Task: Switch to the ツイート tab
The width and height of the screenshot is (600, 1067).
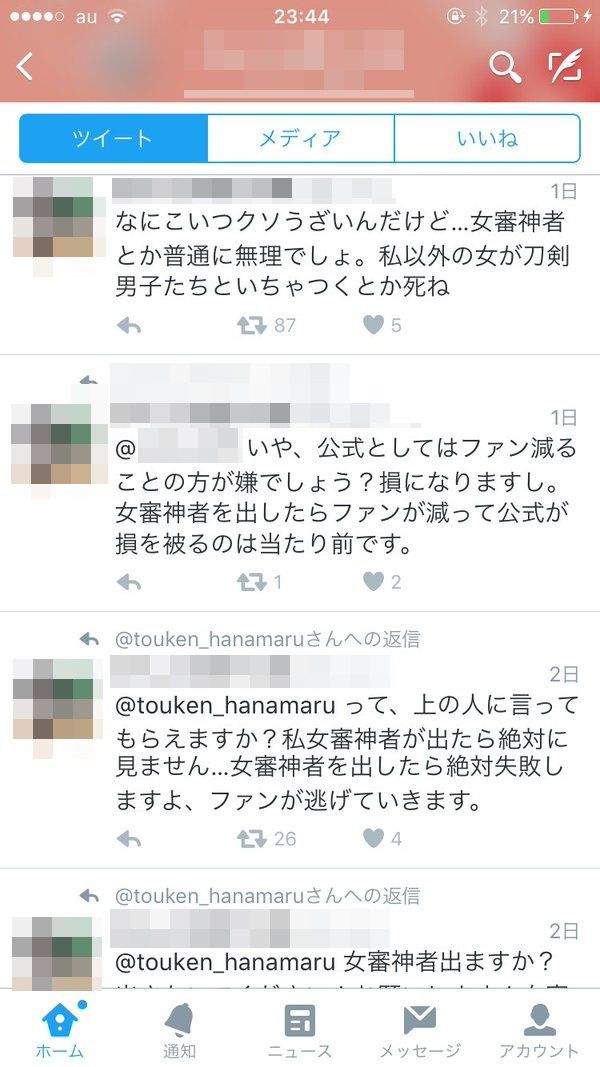Action: 113,139
